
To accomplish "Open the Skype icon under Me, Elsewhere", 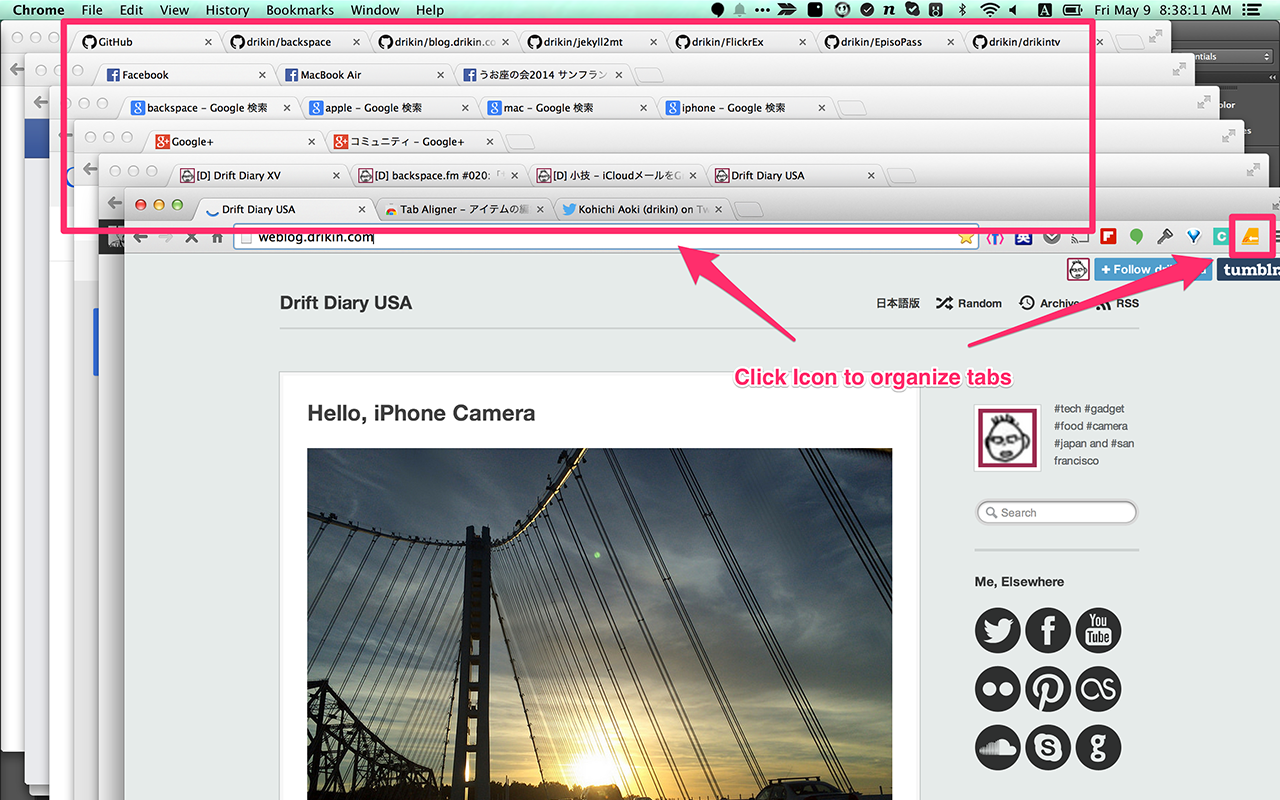I will click(x=1048, y=747).
